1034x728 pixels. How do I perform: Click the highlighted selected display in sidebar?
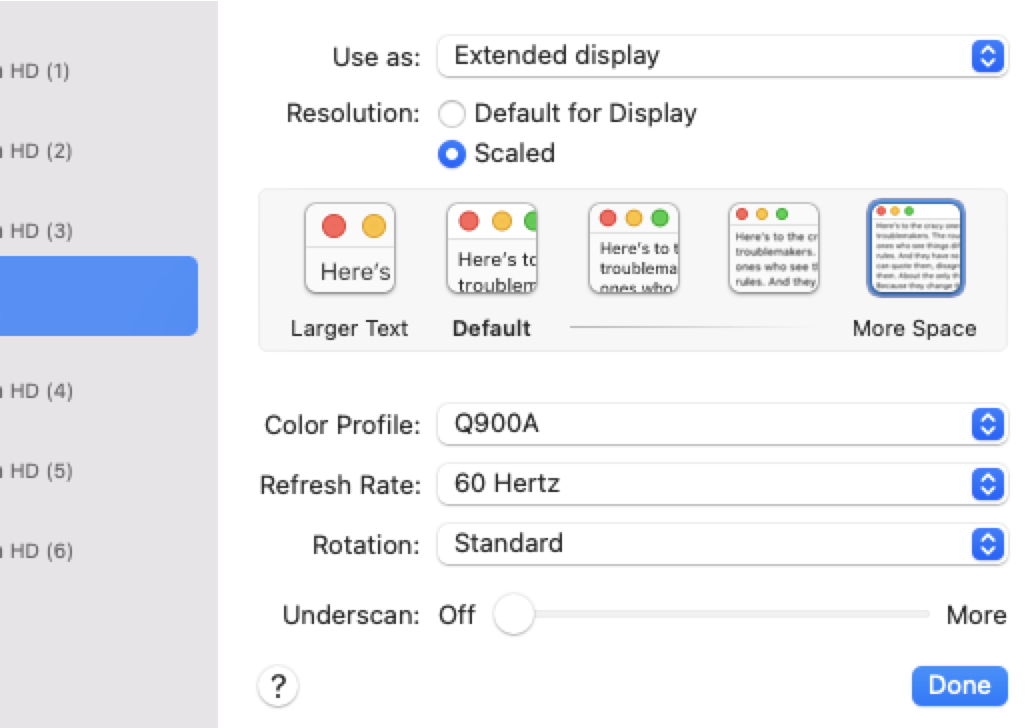click(x=98, y=295)
